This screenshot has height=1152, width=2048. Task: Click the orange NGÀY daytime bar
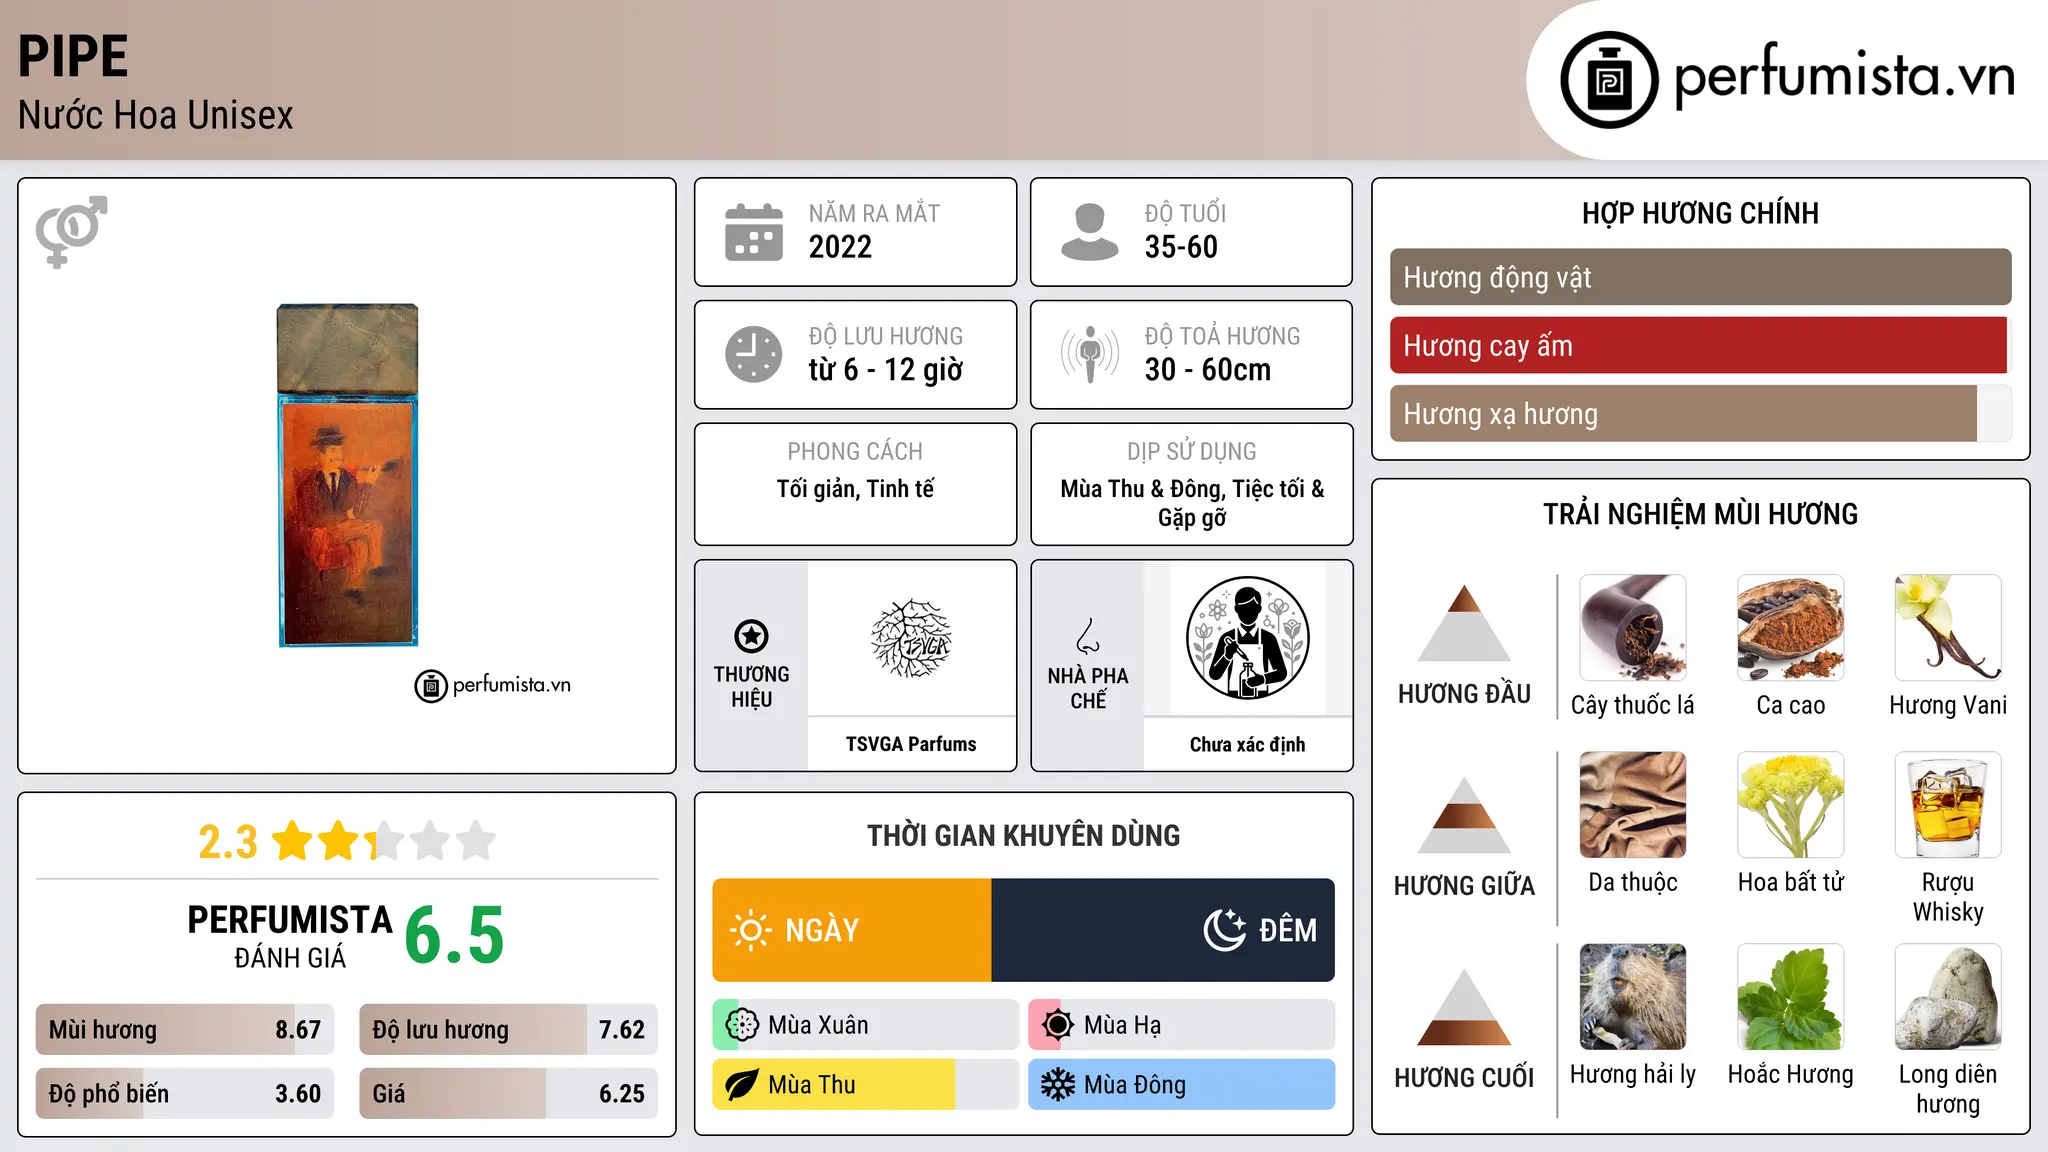point(852,930)
